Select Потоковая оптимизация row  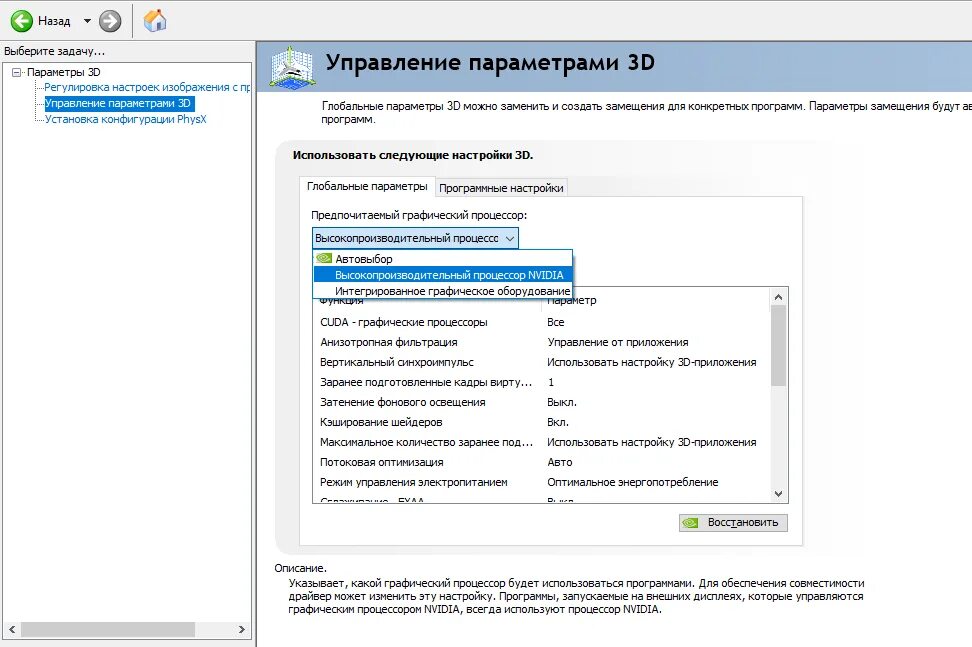pyautogui.click(x=542, y=462)
